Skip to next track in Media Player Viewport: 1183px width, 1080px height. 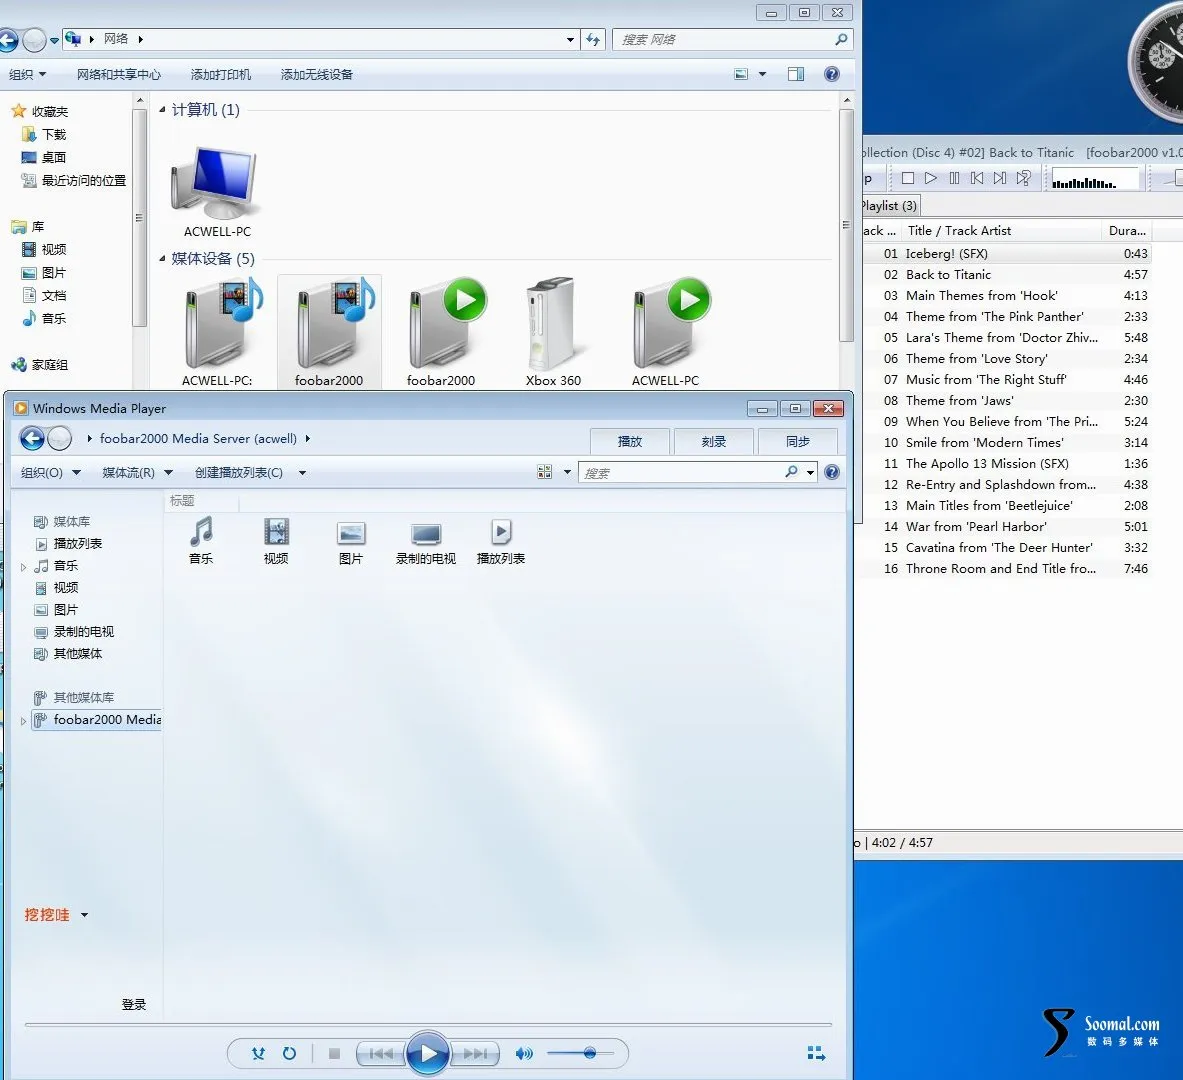pyautogui.click(x=475, y=1053)
